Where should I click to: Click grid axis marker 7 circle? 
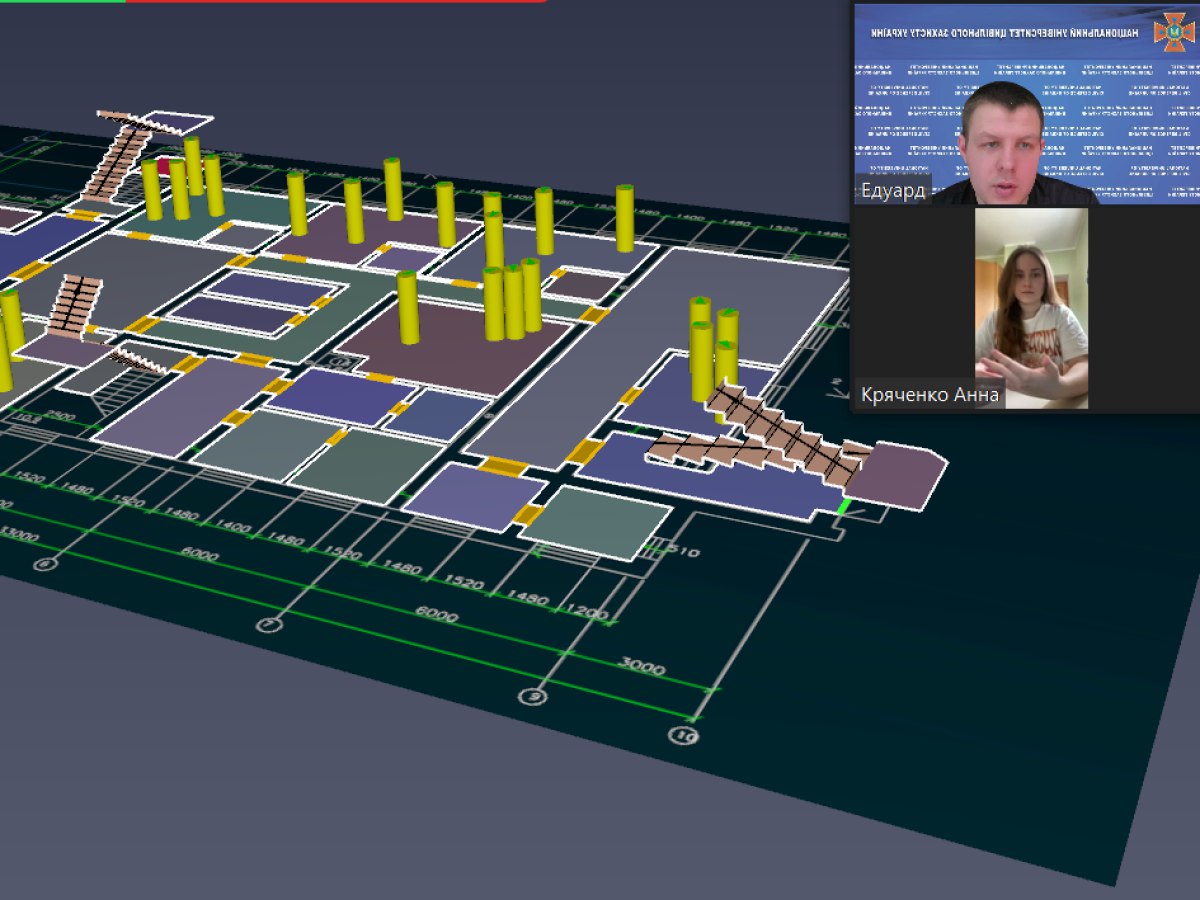pos(267,625)
